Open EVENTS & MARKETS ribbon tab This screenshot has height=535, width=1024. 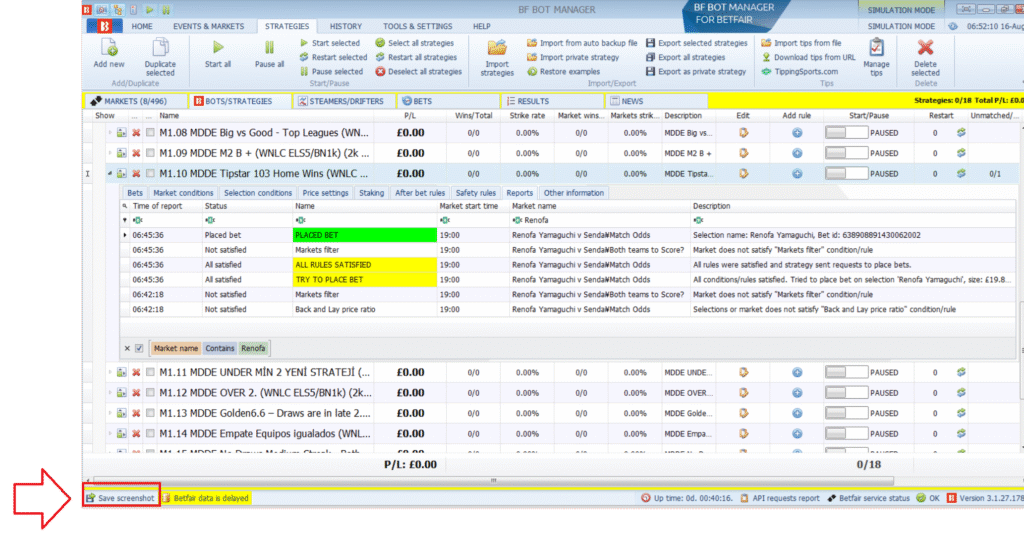(x=208, y=27)
